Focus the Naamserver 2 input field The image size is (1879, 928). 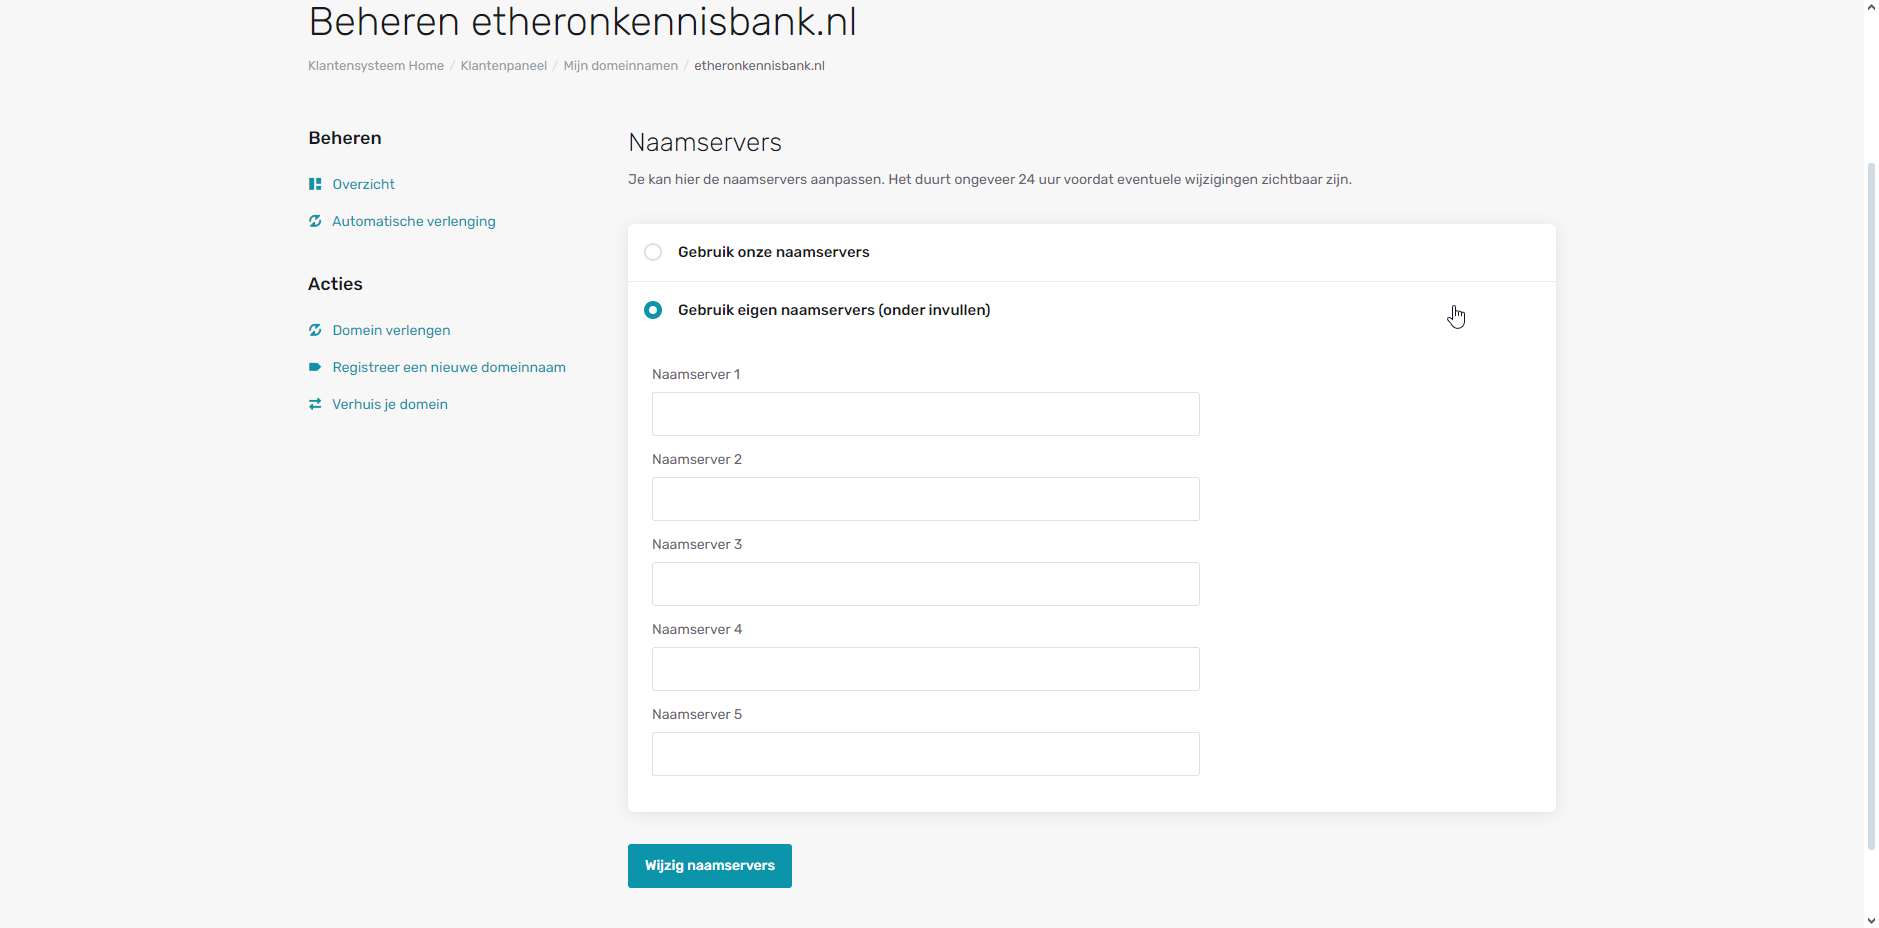tap(925, 499)
